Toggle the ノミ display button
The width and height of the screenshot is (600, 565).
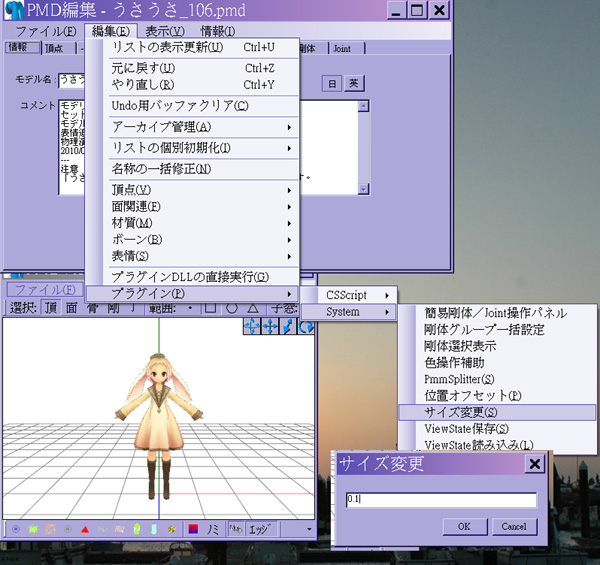pos(213,529)
